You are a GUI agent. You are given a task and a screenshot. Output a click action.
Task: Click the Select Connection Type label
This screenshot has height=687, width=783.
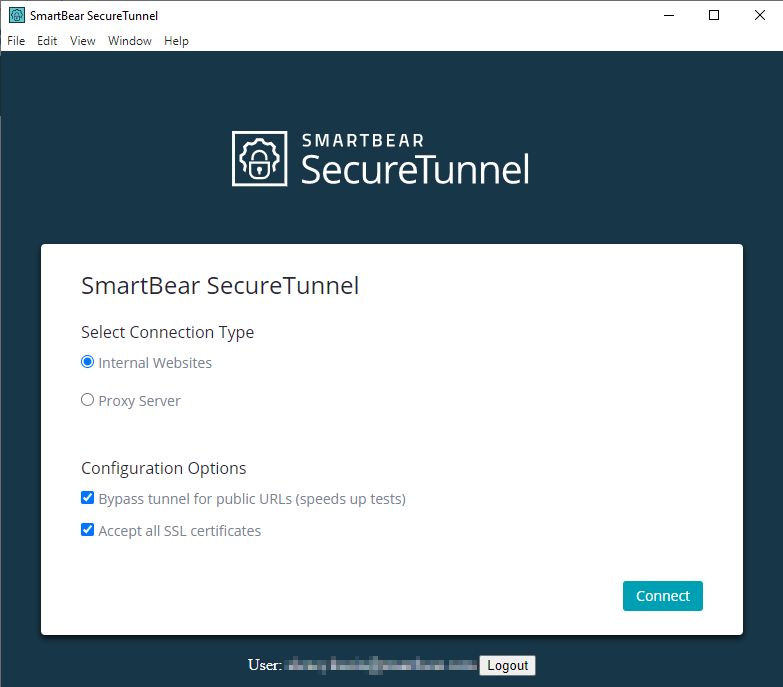pyautogui.click(x=168, y=332)
